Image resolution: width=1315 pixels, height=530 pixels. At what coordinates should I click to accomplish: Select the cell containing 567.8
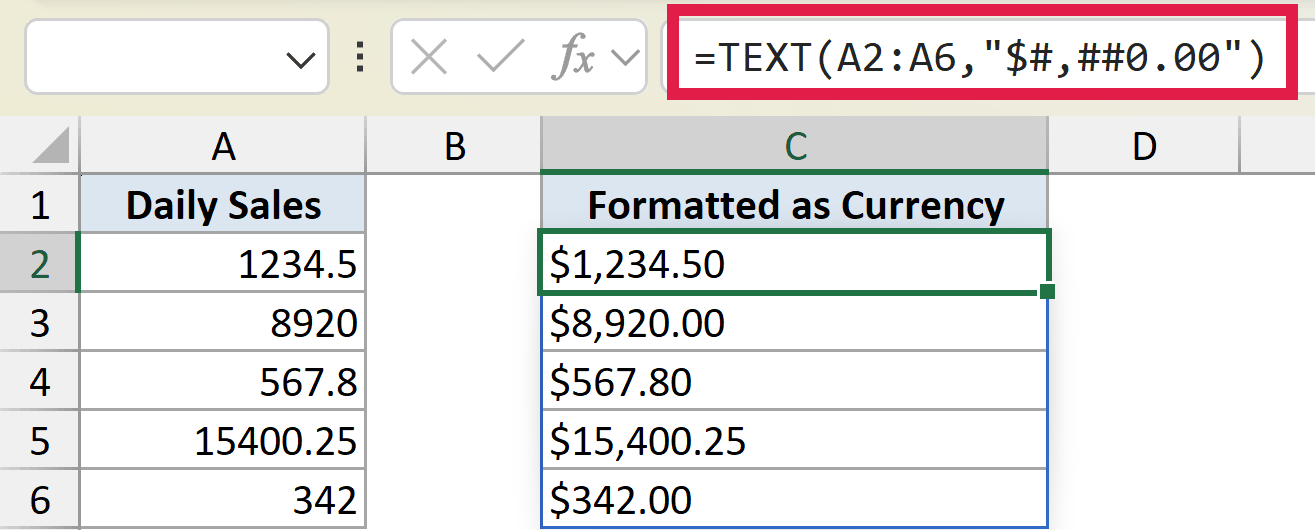223,381
